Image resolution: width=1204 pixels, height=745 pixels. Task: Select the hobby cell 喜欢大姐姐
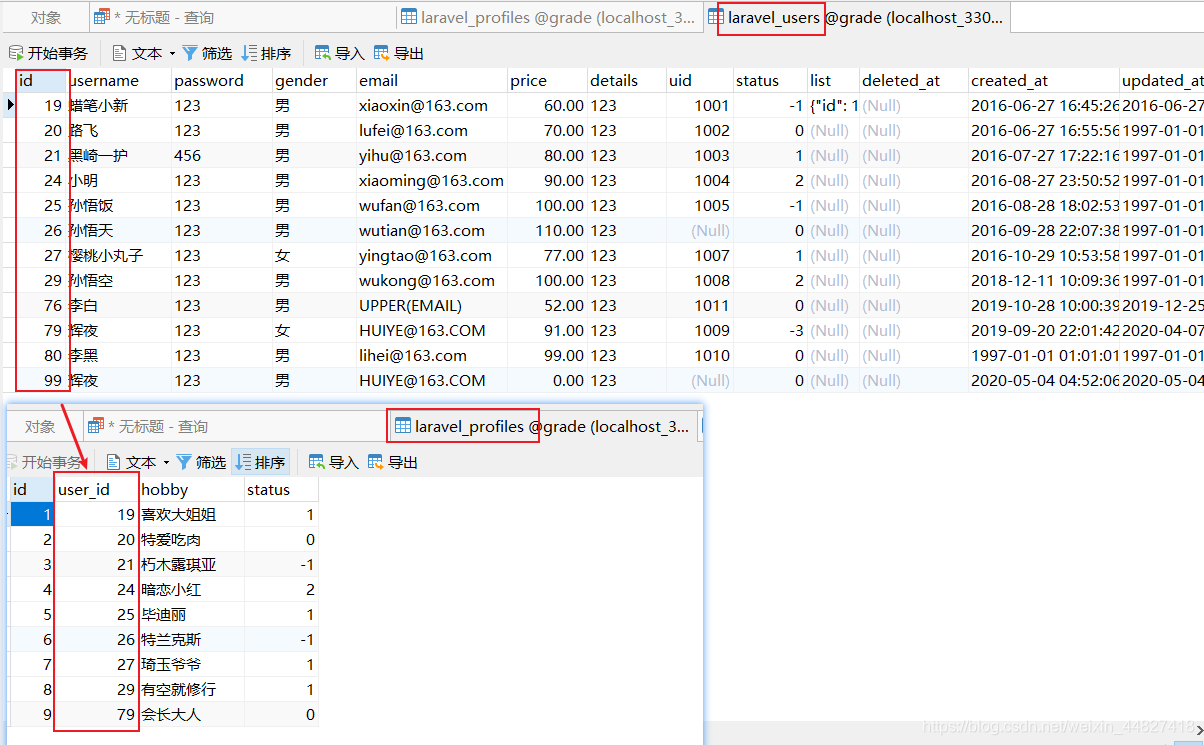[192, 514]
